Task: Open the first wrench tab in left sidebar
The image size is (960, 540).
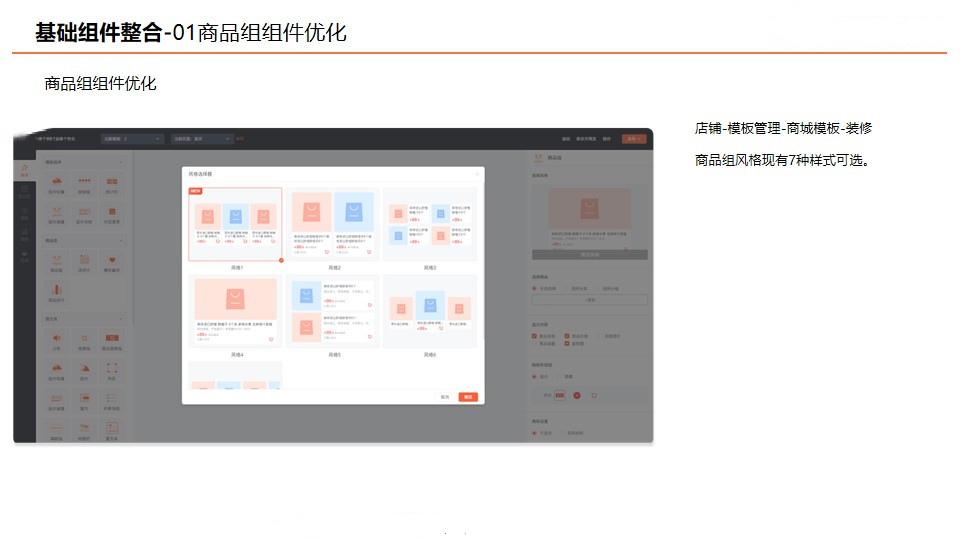Action: tap(24, 170)
